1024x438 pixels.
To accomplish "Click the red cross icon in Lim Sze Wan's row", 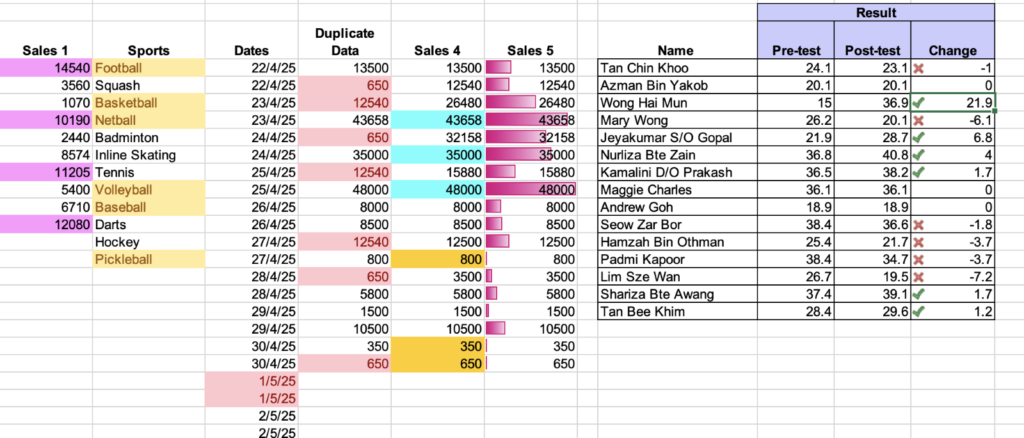I will (x=920, y=277).
